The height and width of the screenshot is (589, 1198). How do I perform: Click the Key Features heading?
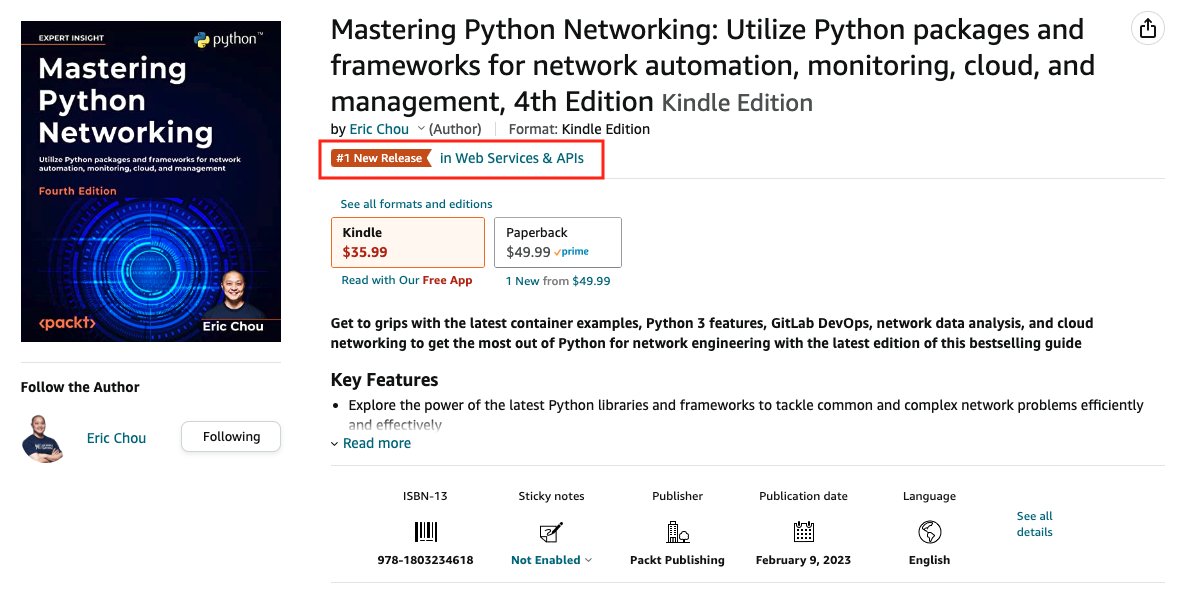(x=384, y=380)
